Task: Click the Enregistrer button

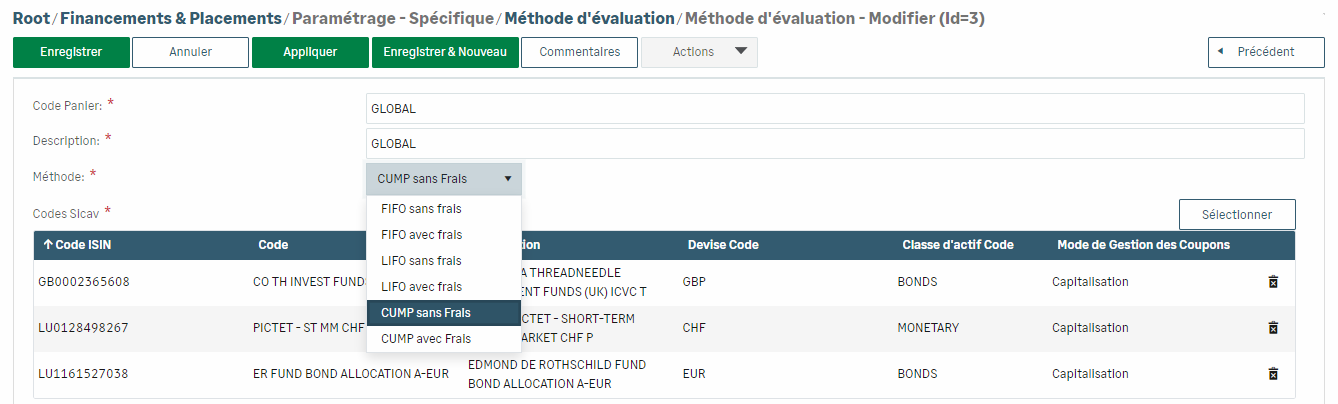Action: (x=71, y=52)
